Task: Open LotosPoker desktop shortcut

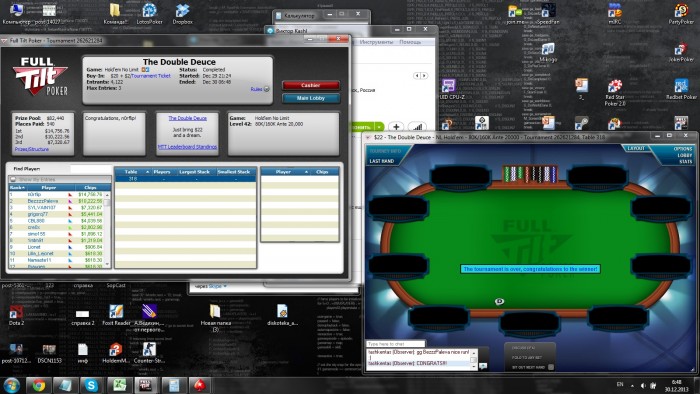Action: 149,13
